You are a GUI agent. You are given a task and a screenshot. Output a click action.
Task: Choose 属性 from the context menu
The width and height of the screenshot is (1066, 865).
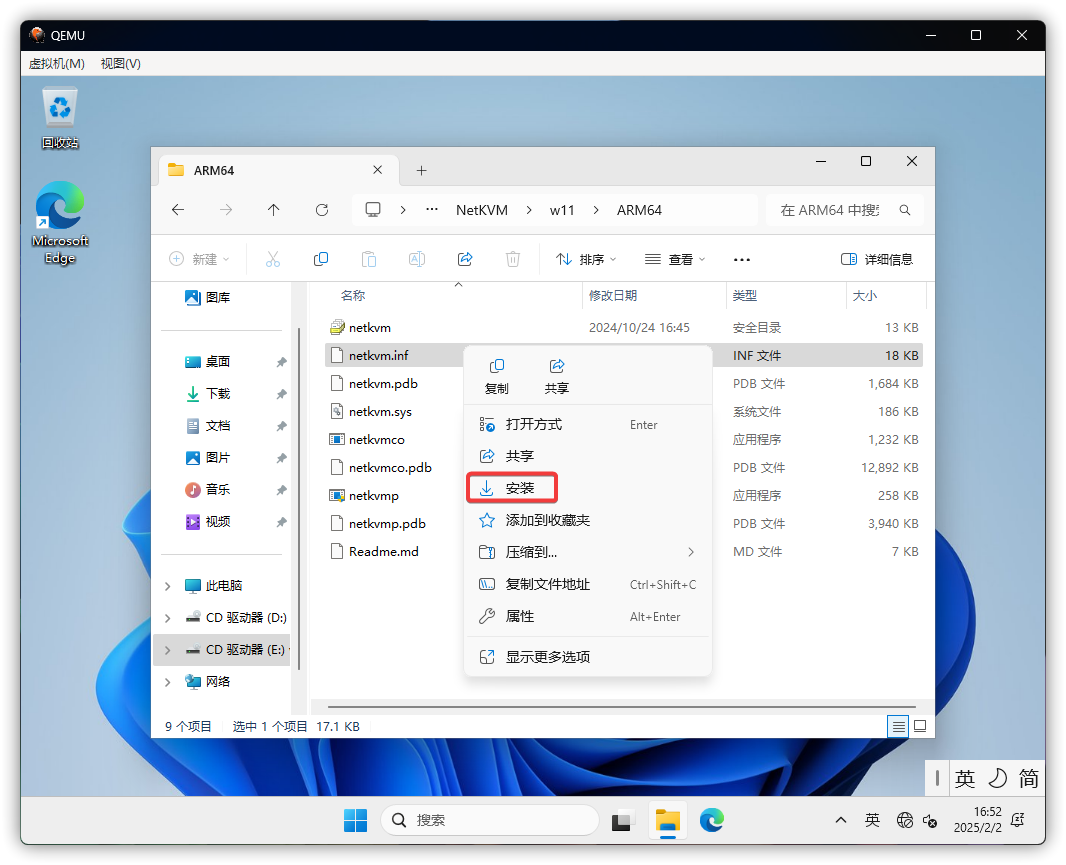pyautogui.click(x=520, y=616)
